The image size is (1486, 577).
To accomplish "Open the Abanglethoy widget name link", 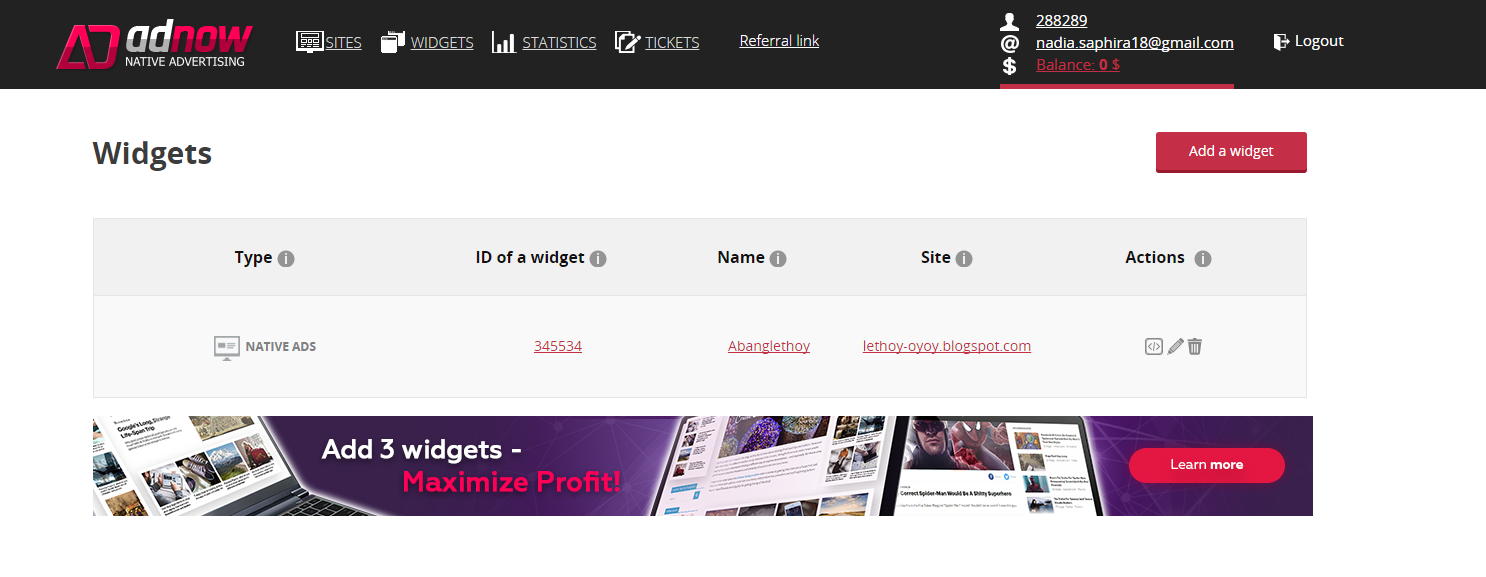I will point(769,346).
